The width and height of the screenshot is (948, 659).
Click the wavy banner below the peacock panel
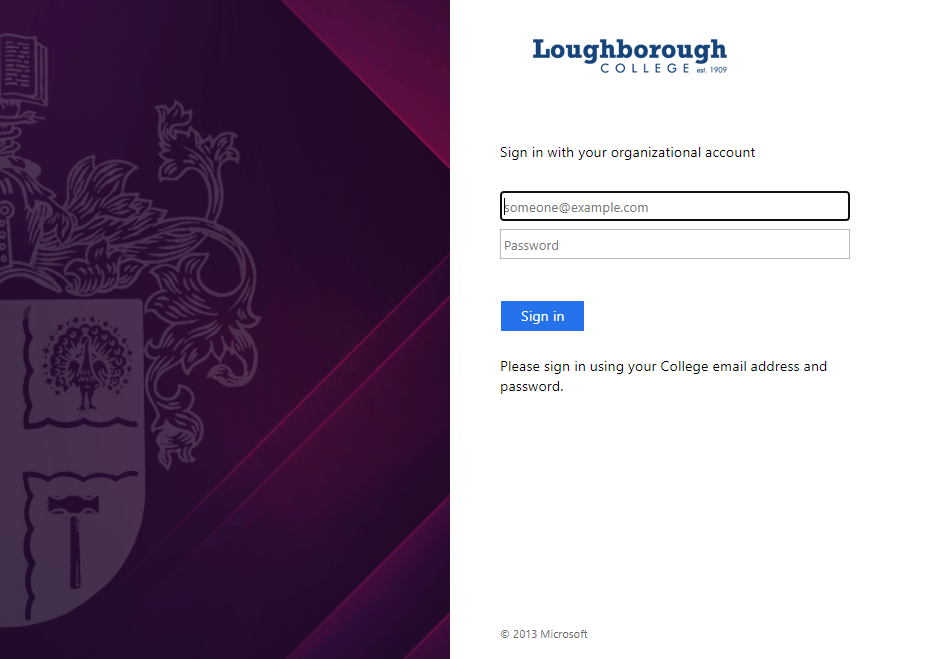pos(82,421)
